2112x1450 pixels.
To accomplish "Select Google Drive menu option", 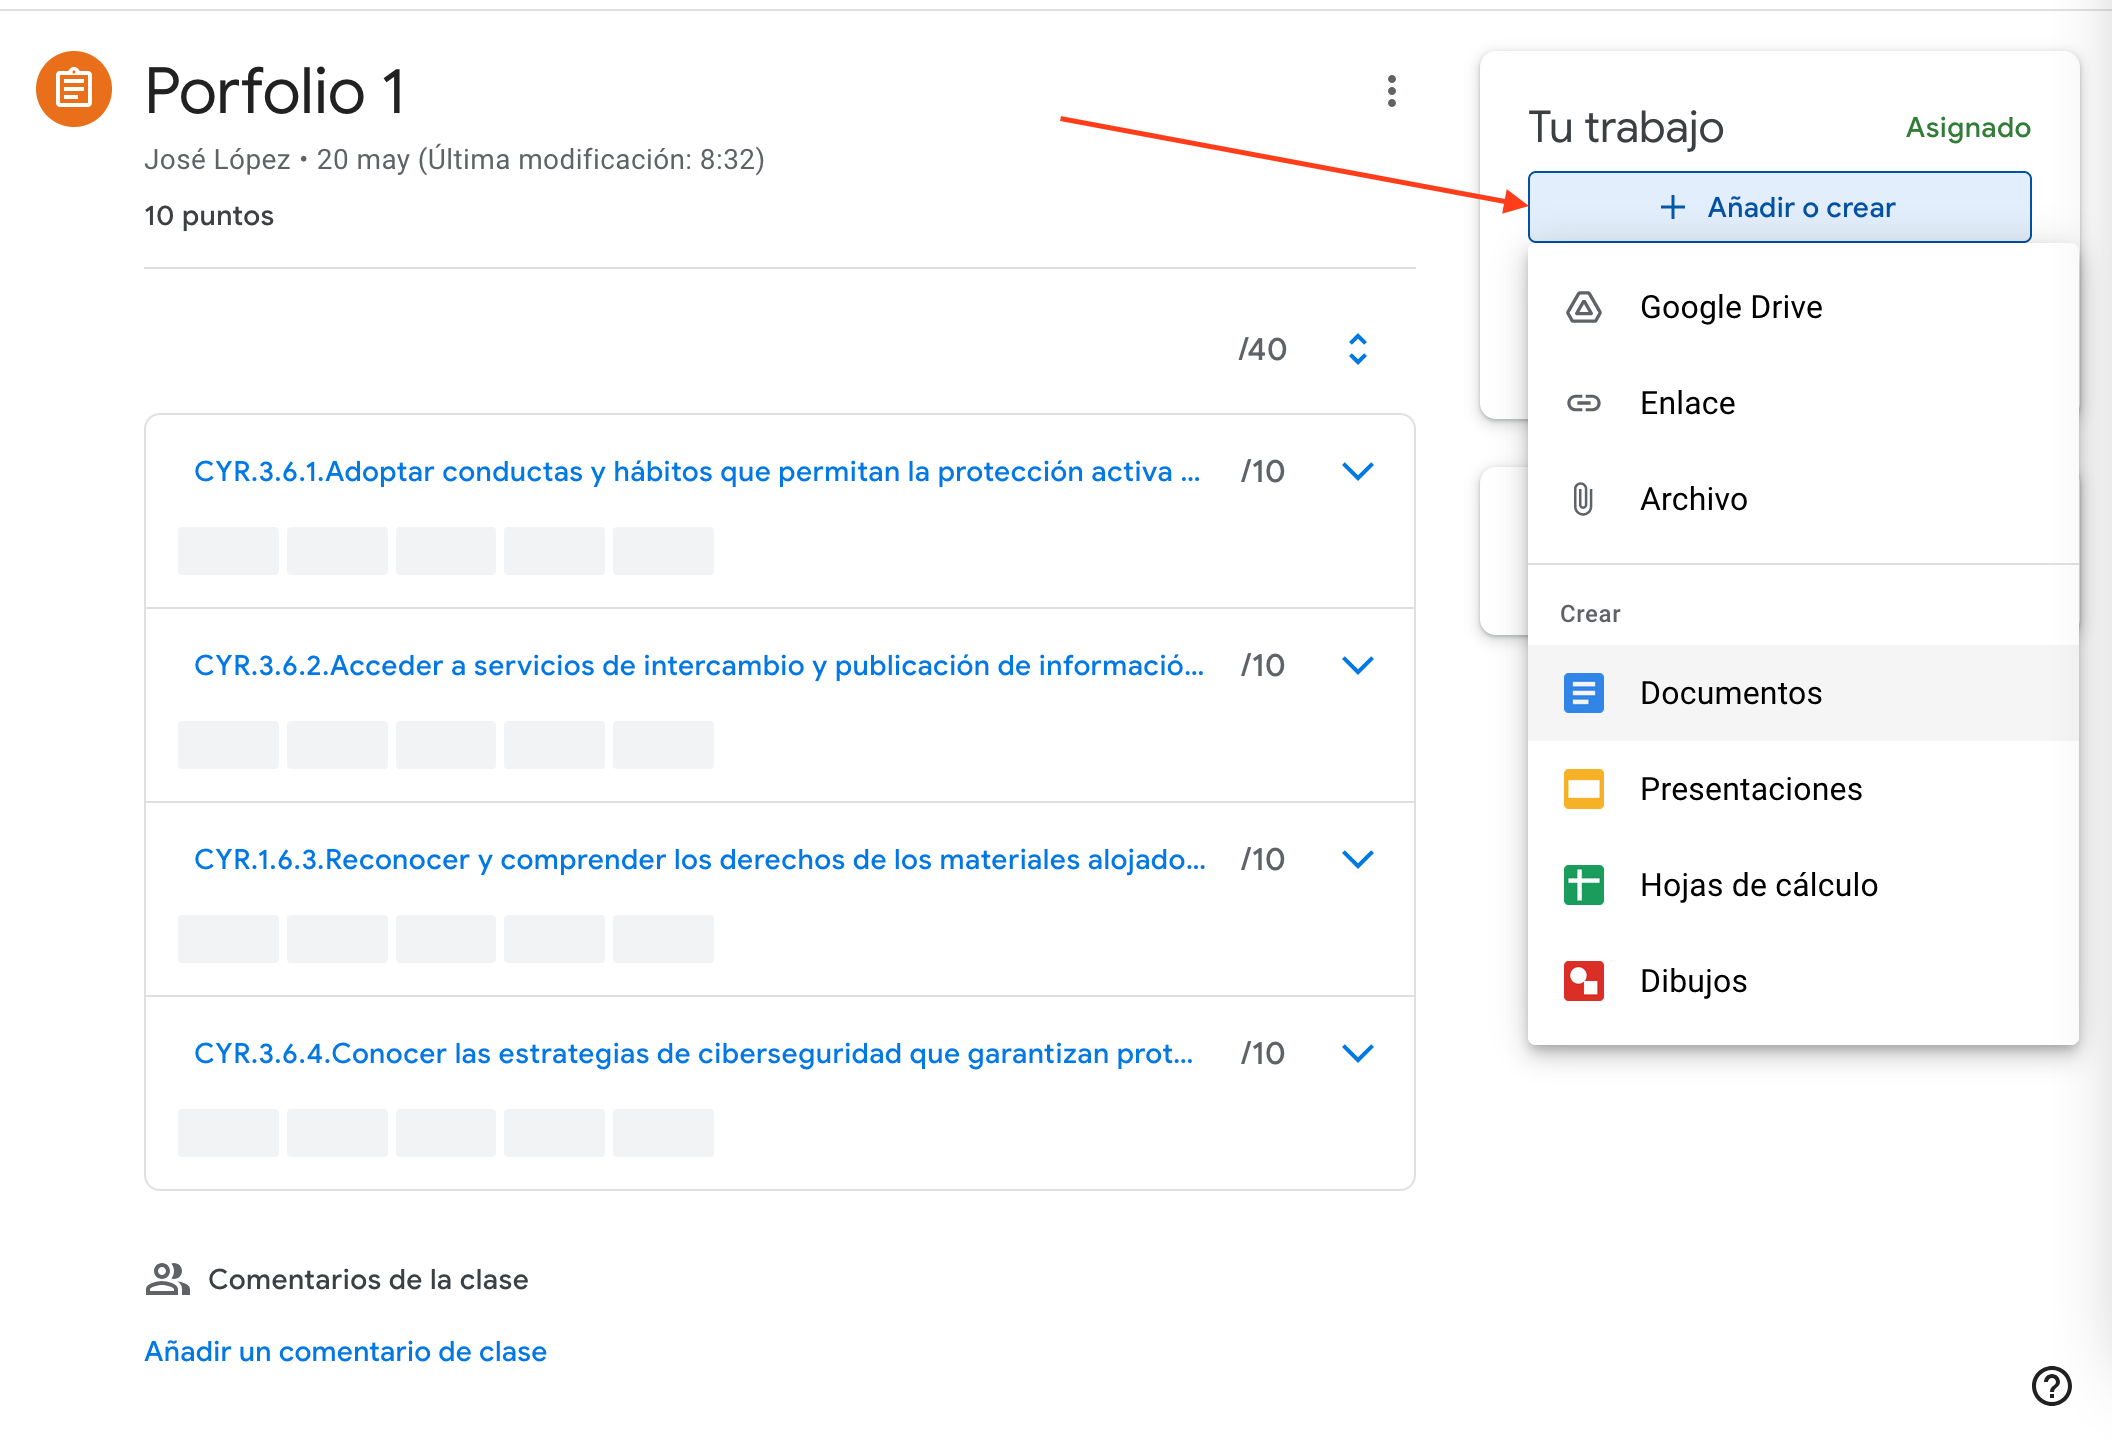I will click(x=1731, y=307).
